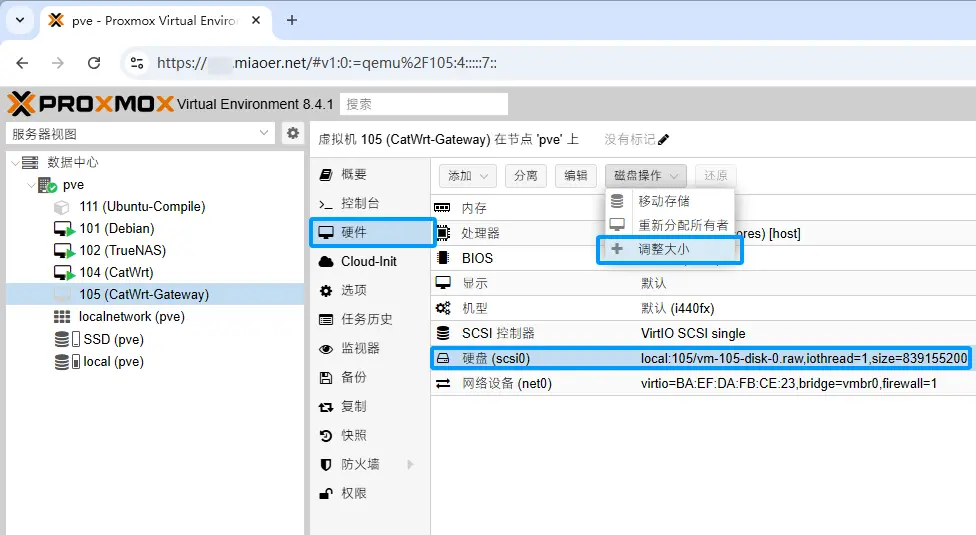The image size is (976, 535).
Task: Click the VirtIO SCSI single value
Action: [x=693, y=333]
